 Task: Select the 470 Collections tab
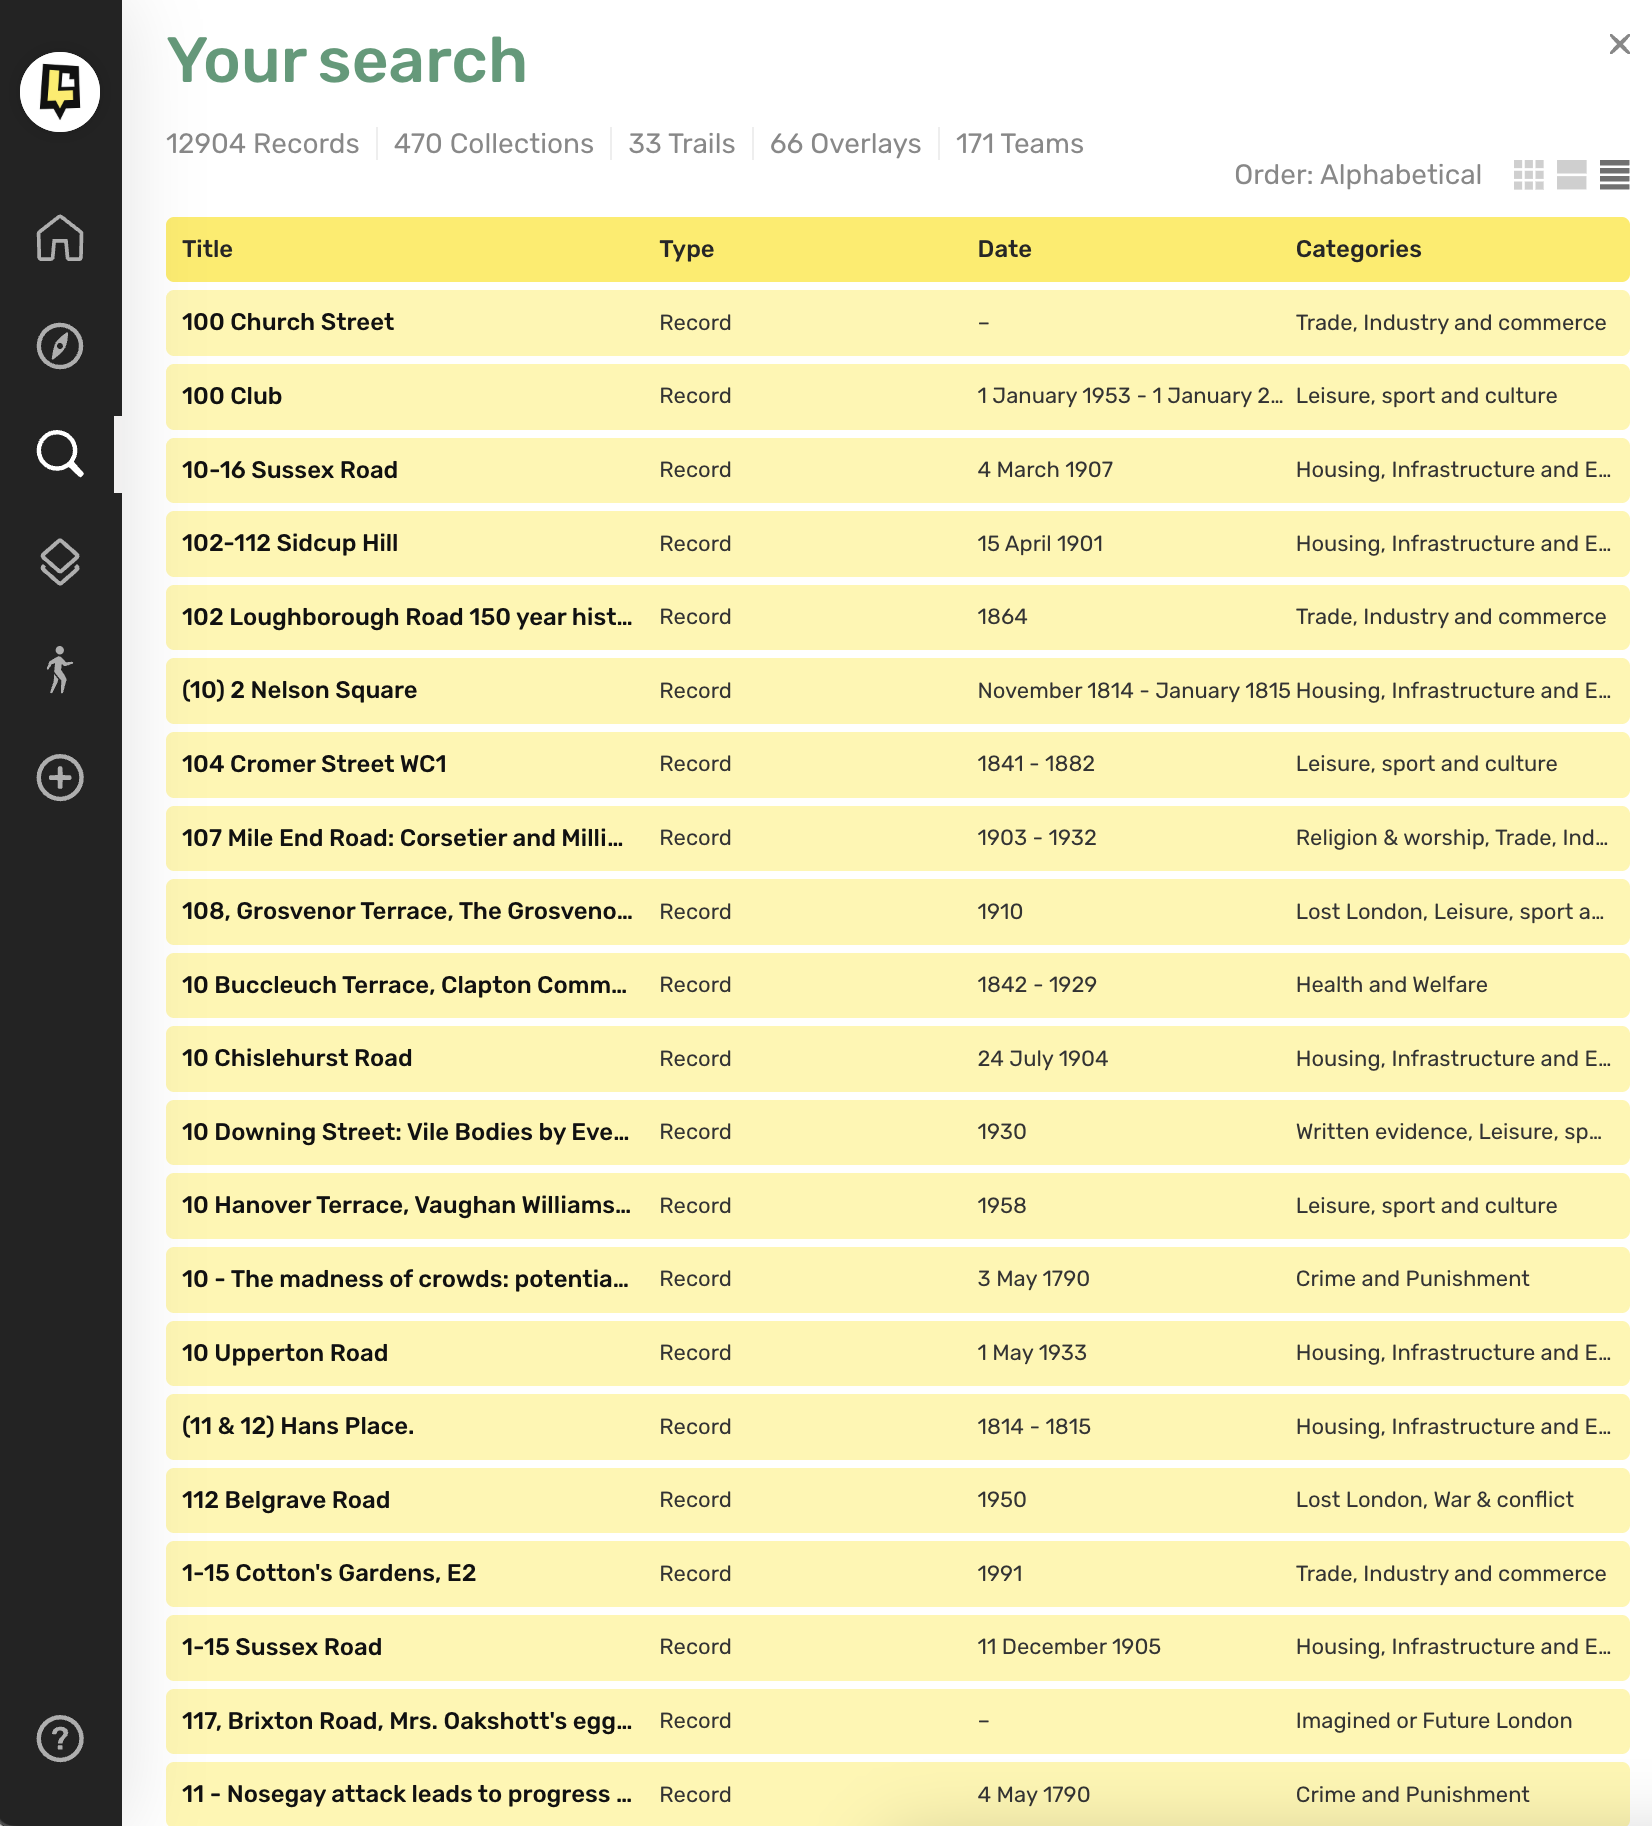493,144
